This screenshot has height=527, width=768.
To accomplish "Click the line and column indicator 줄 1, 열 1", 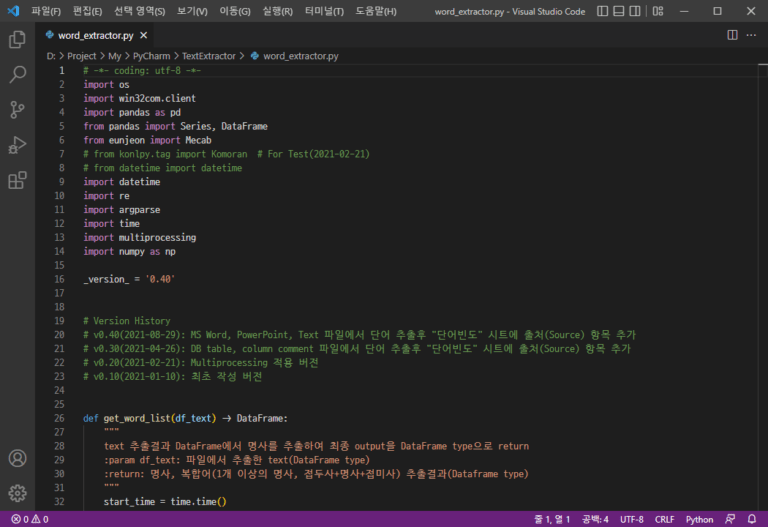I will pos(552,519).
